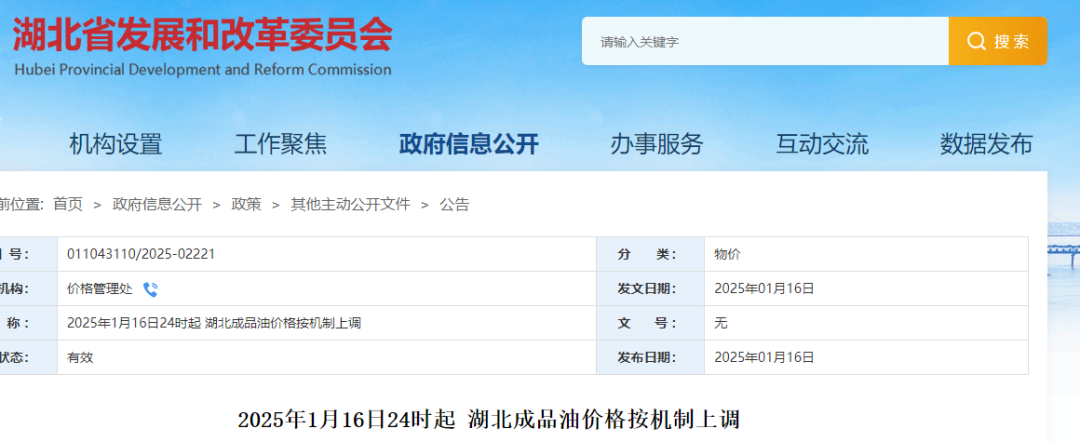Click 政府信息公开 breadcrumb link
The width and height of the screenshot is (1080, 442).
click(157, 204)
